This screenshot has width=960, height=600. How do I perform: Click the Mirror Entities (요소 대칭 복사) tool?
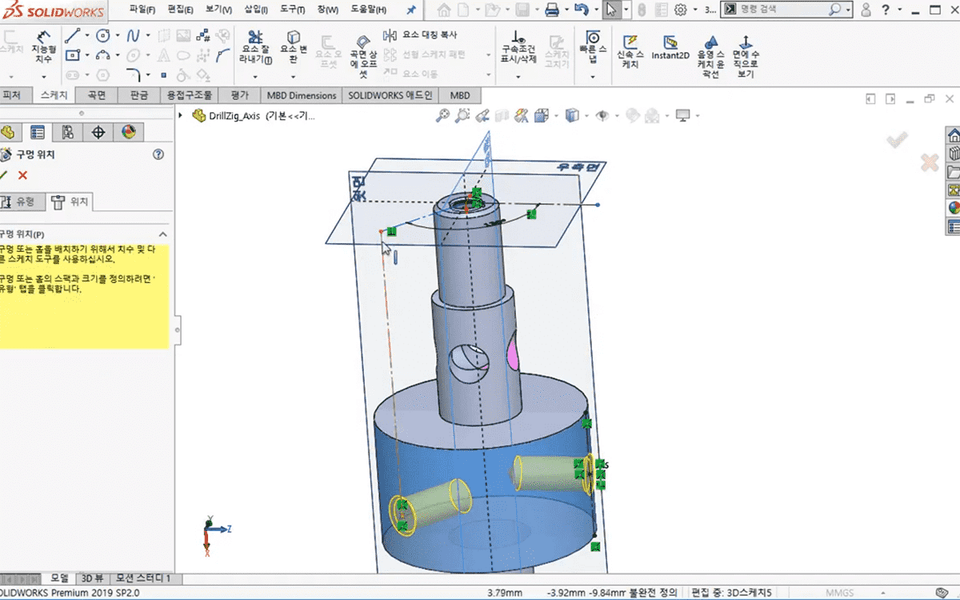tap(420, 35)
